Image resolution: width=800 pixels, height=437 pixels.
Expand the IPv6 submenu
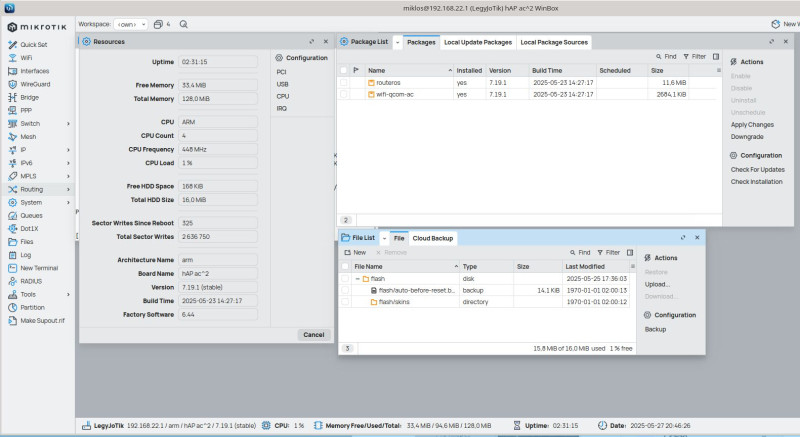point(68,163)
